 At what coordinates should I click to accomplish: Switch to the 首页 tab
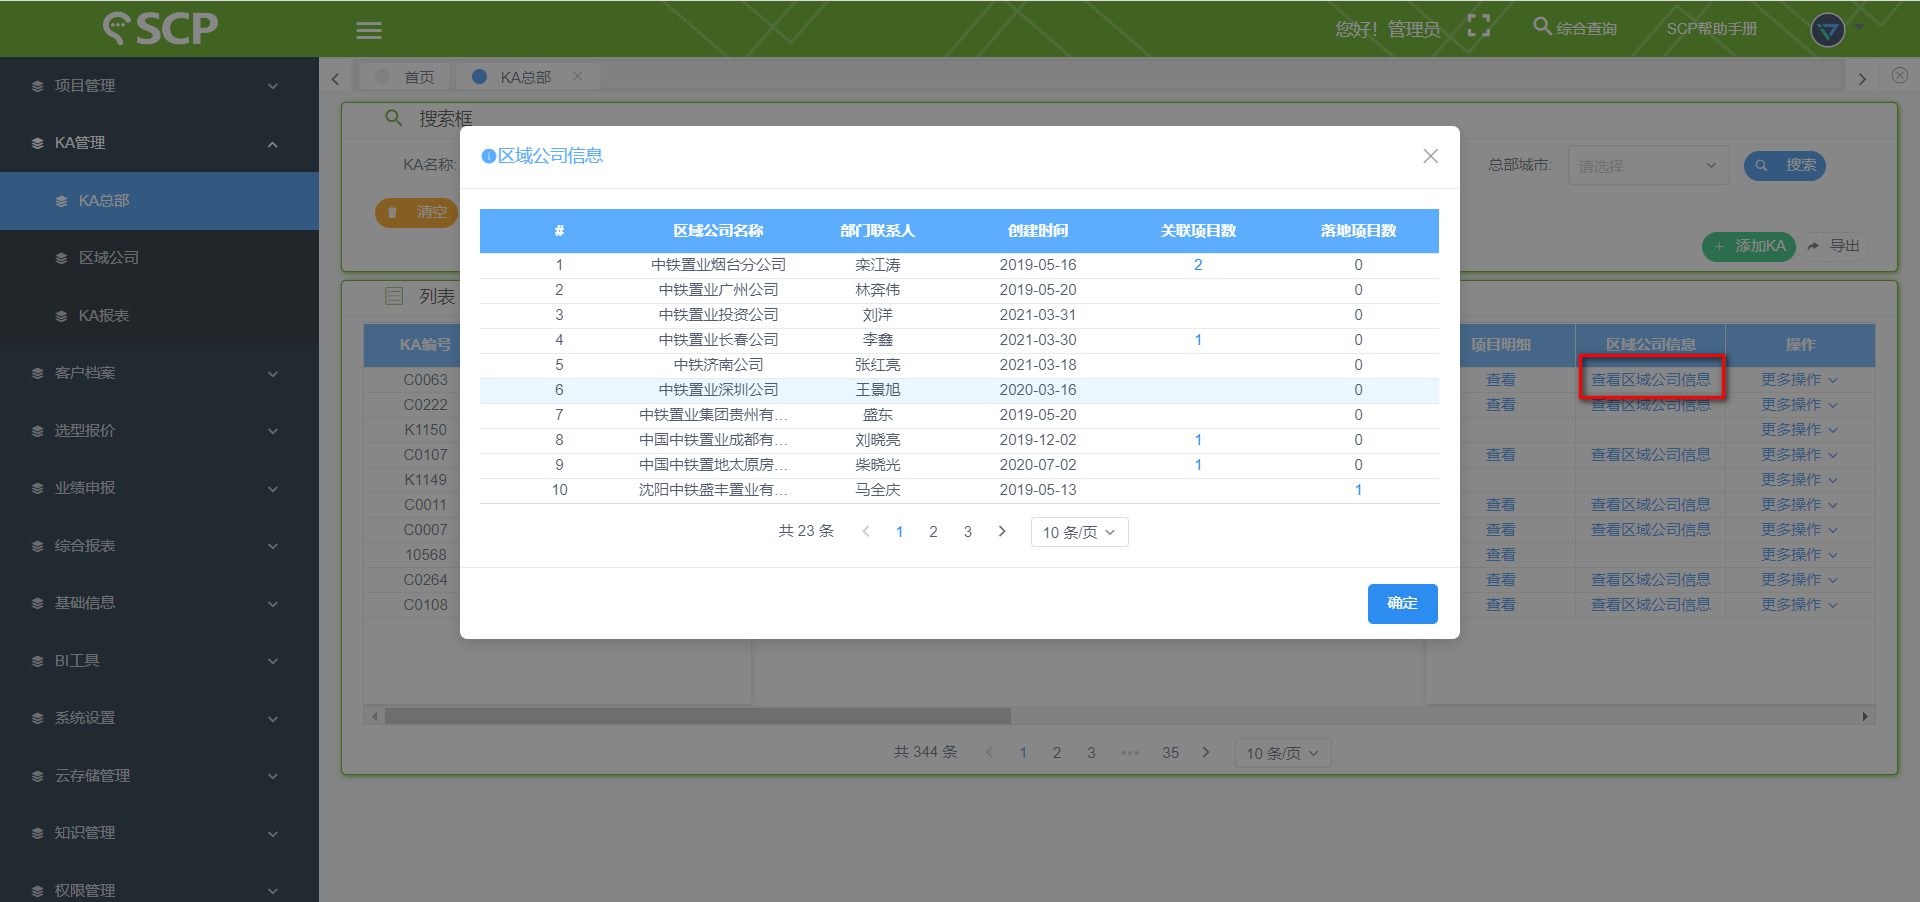click(406, 77)
